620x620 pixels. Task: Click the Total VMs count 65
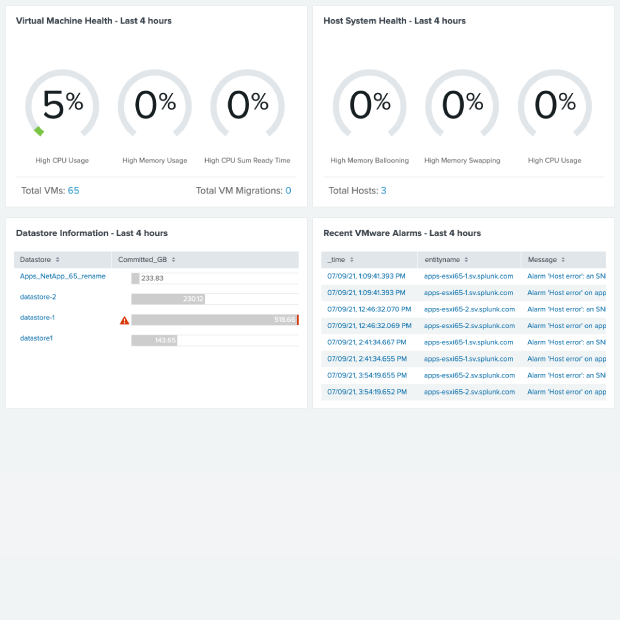coord(74,191)
